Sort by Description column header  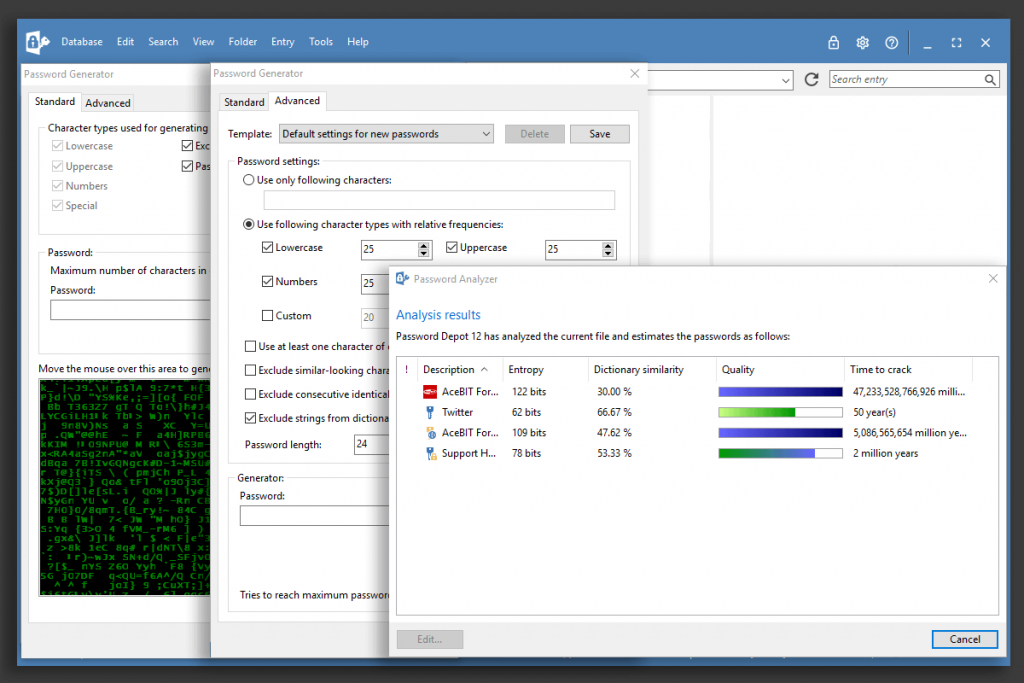point(460,370)
